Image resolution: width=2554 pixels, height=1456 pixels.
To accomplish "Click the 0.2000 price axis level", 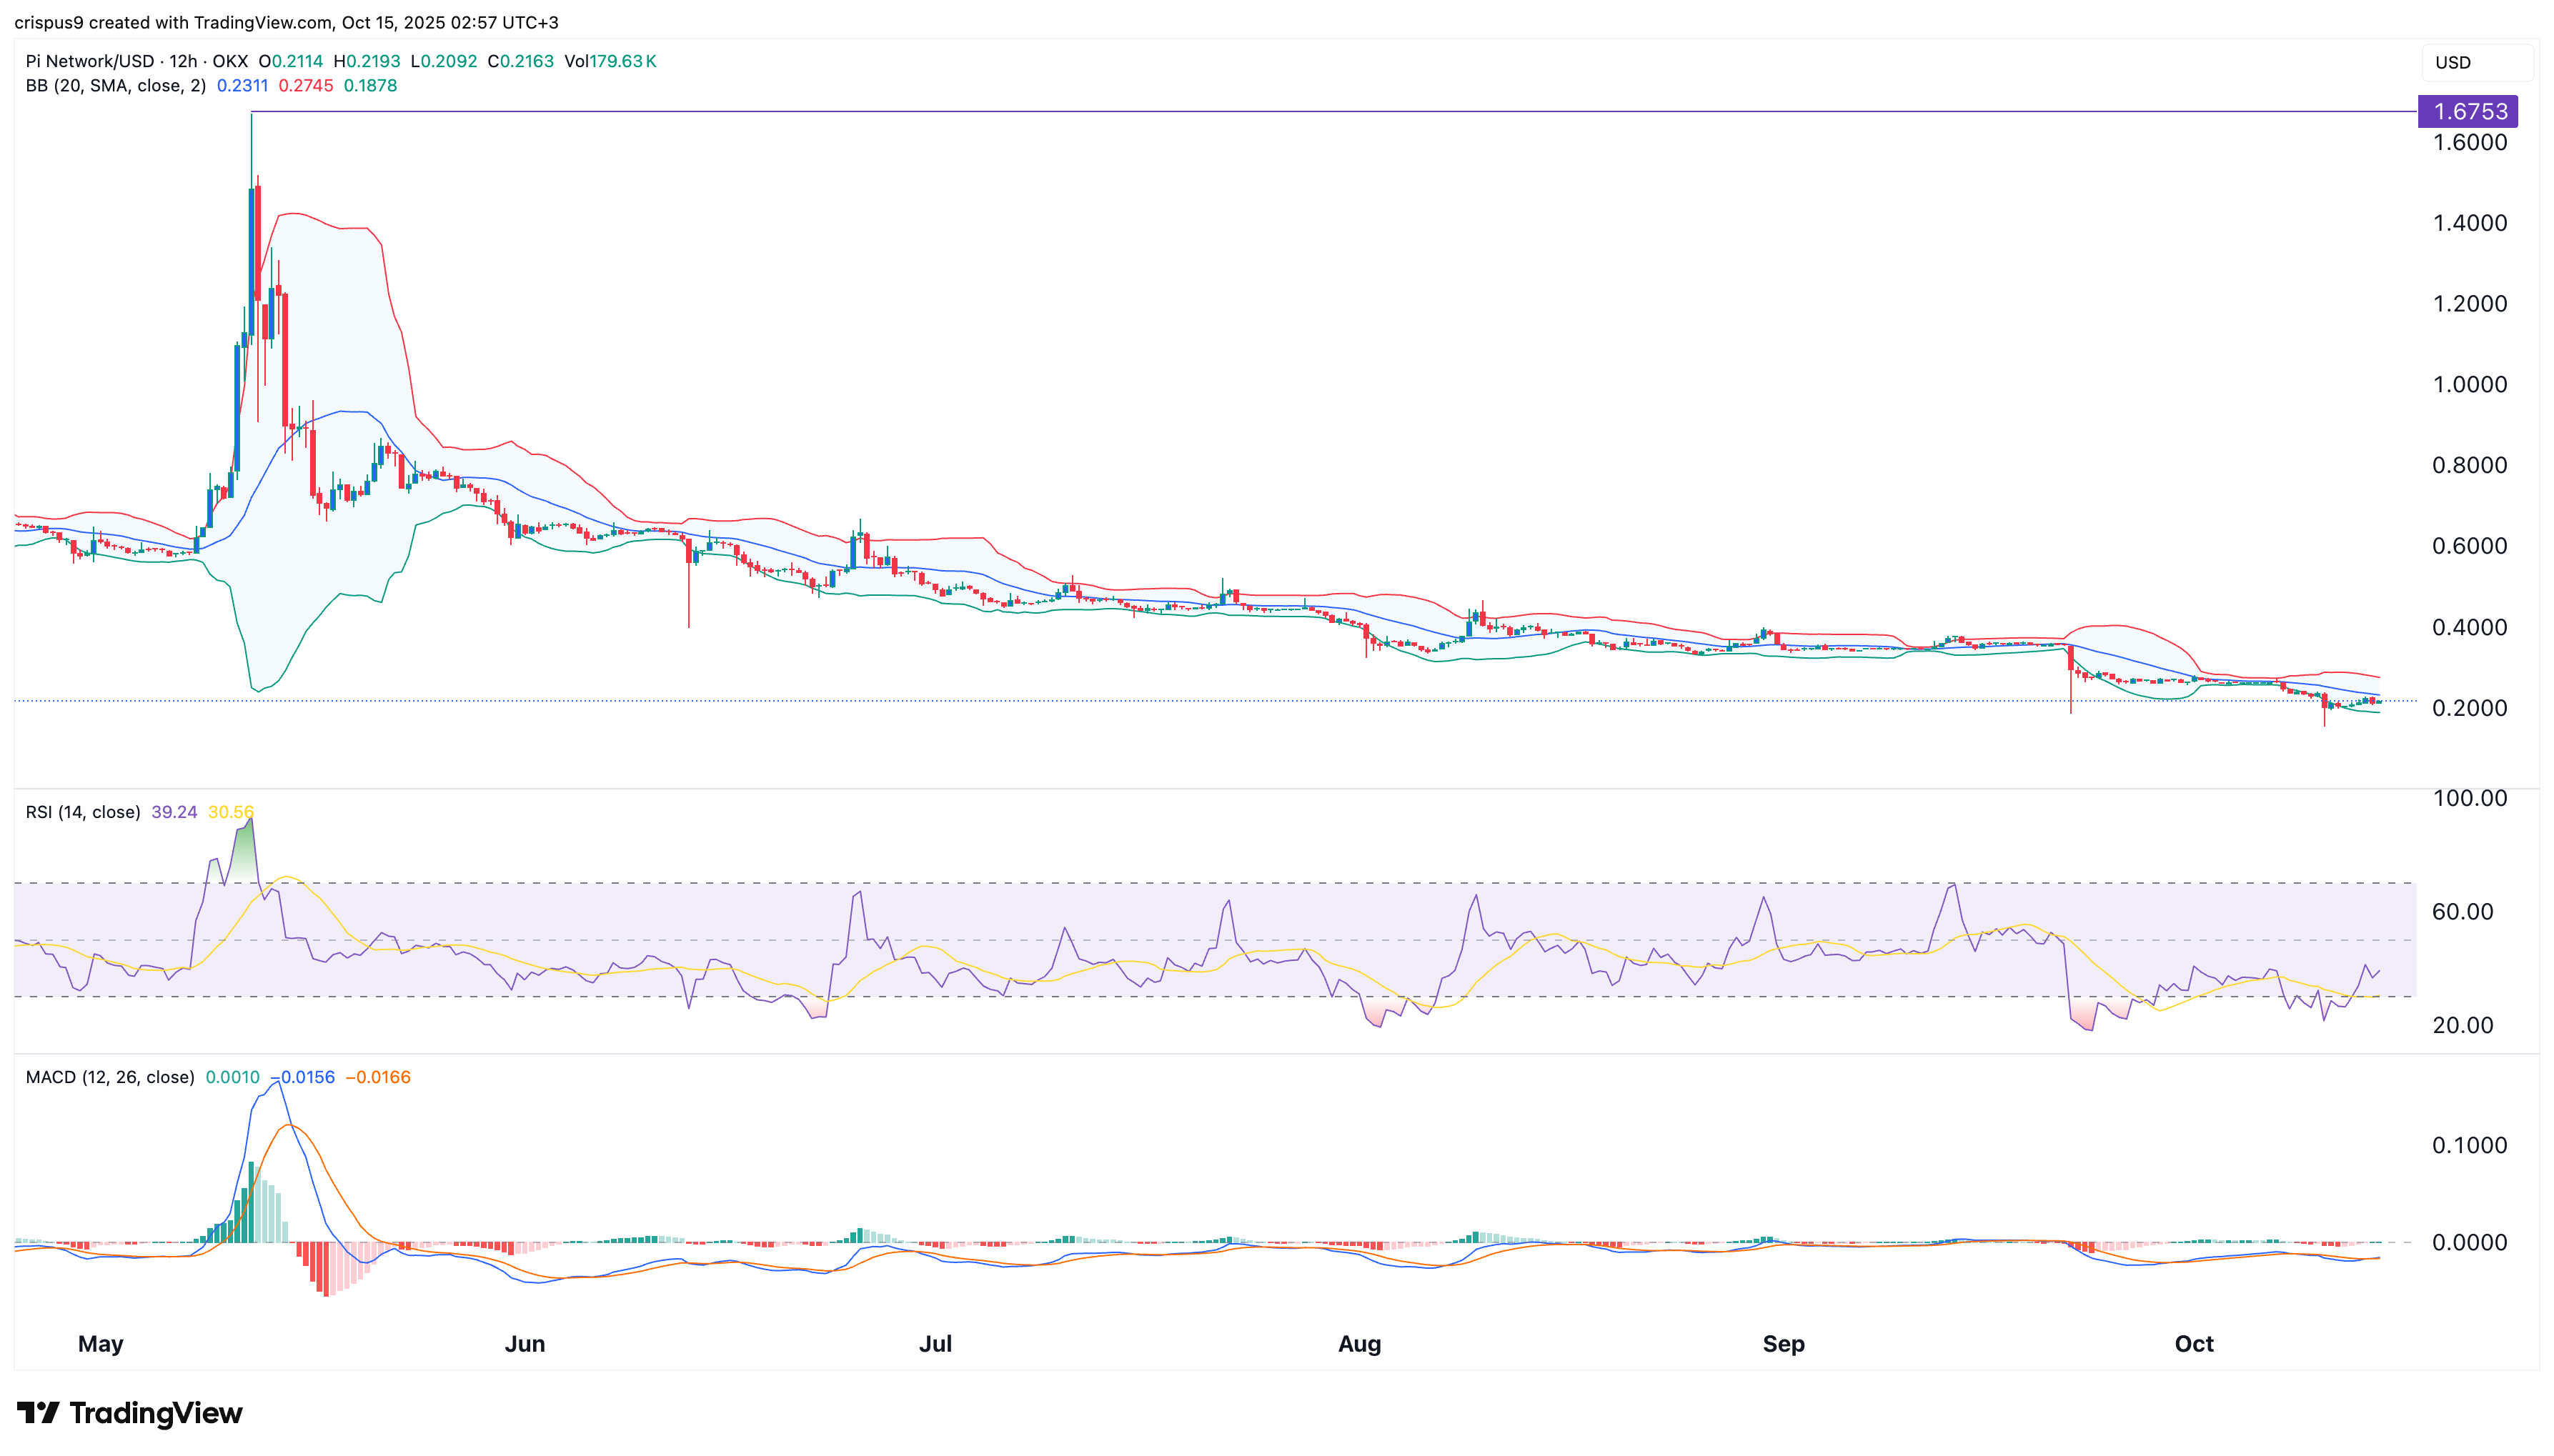I will [x=2469, y=708].
